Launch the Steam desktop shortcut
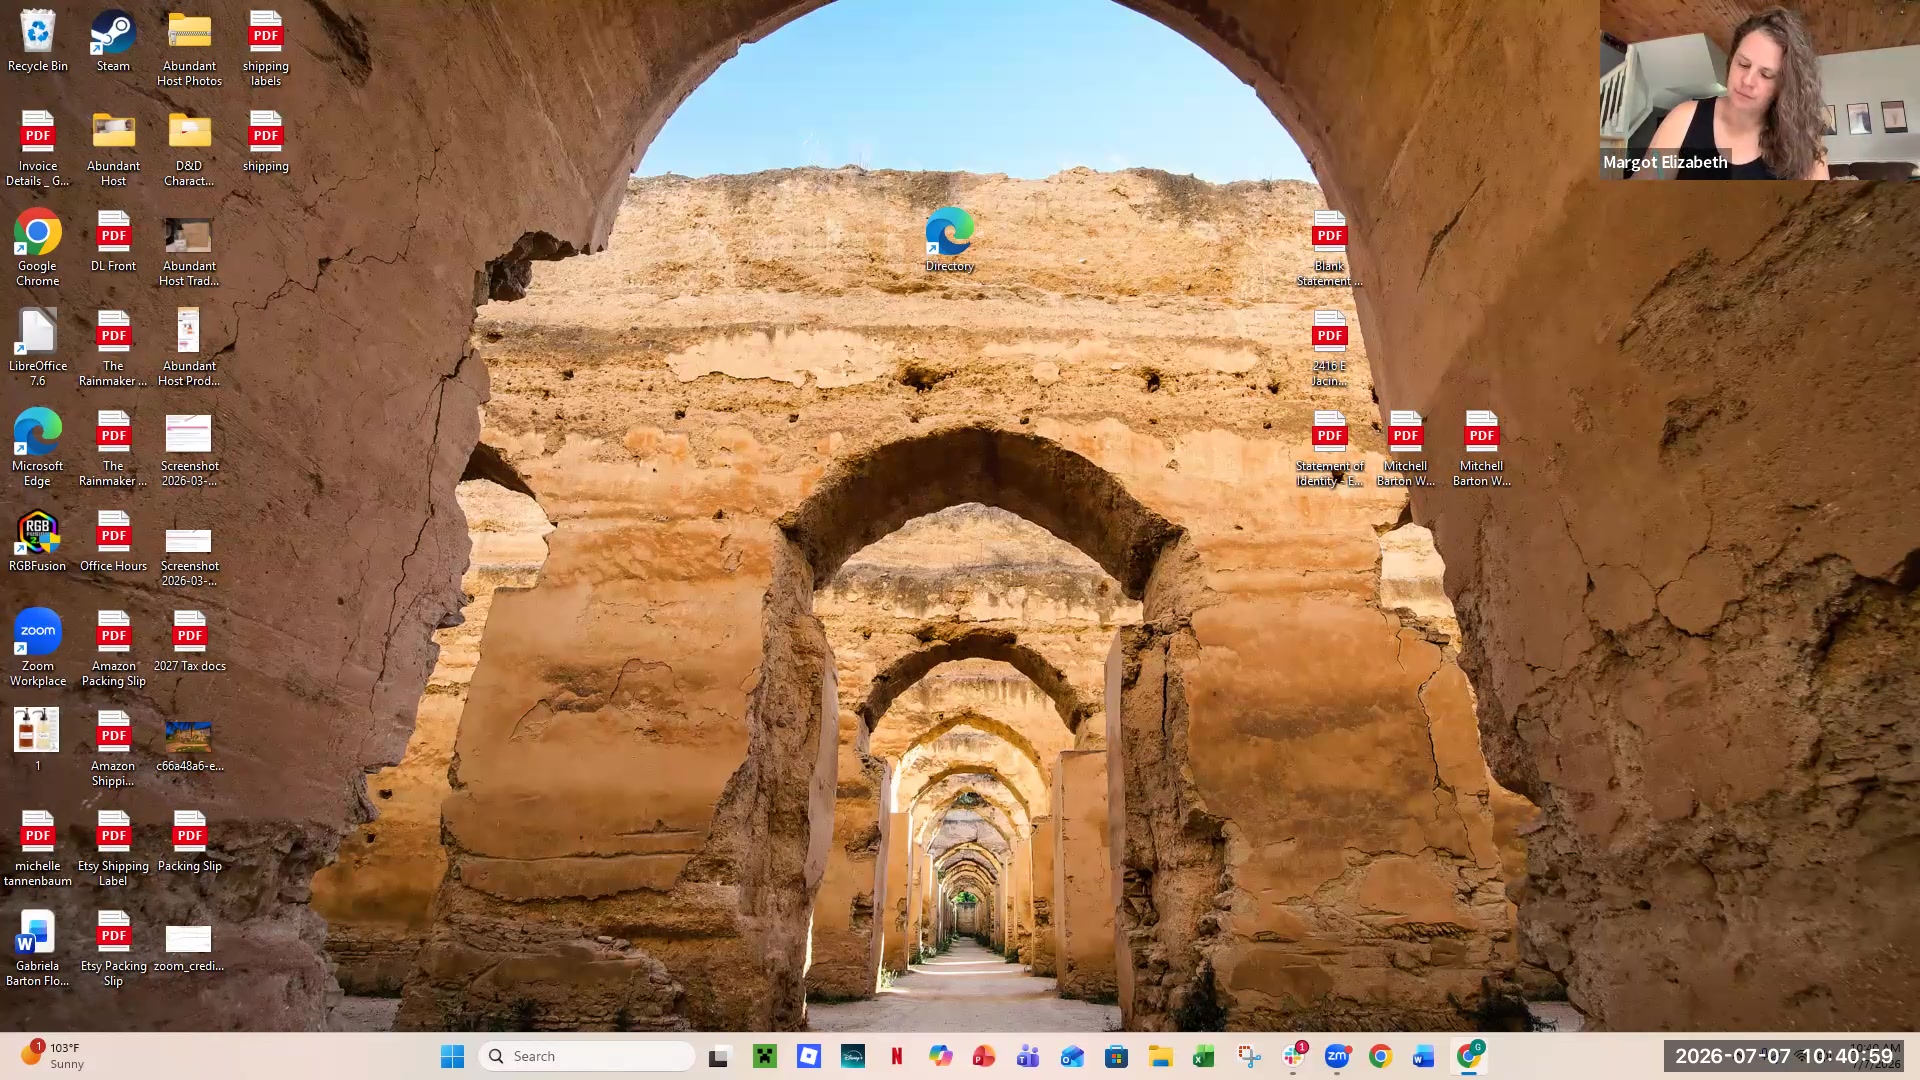This screenshot has width=1920, height=1080. click(113, 42)
